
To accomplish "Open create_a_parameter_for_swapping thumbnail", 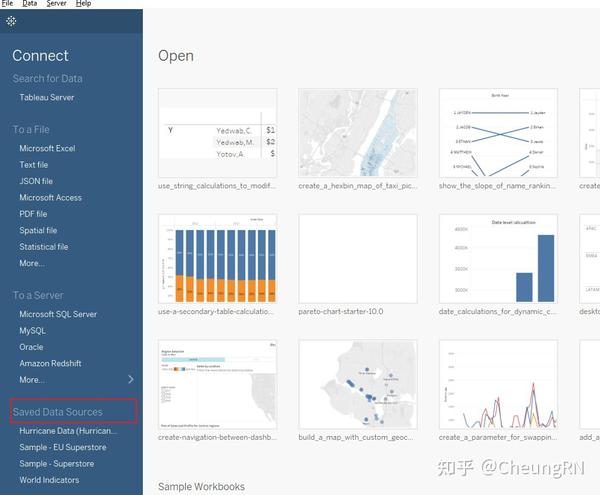I will coord(498,384).
